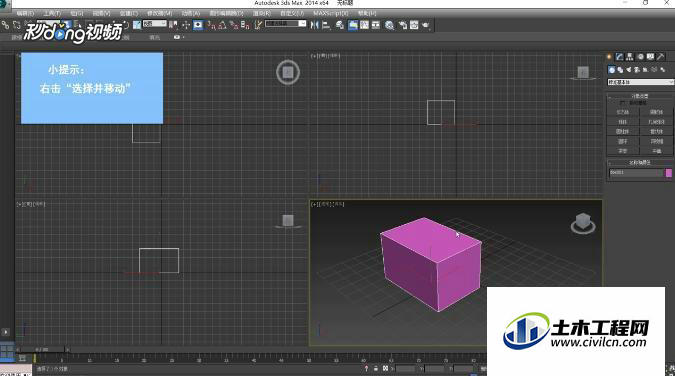675x376 pixels.
Task: Toggle Absolute/Offset transform mode
Action: coord(385,369)
